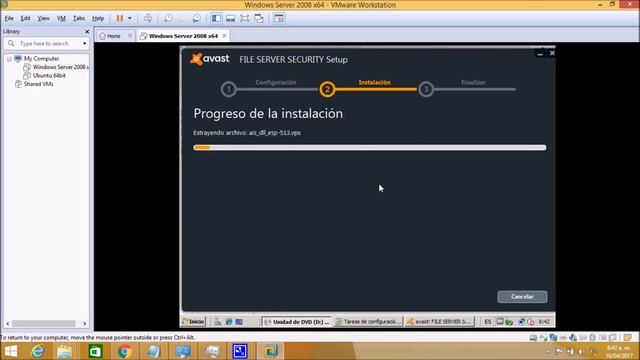This screenshot has width=640, height=360.
Task: Close the Library panel
Action: click(87, 31)
